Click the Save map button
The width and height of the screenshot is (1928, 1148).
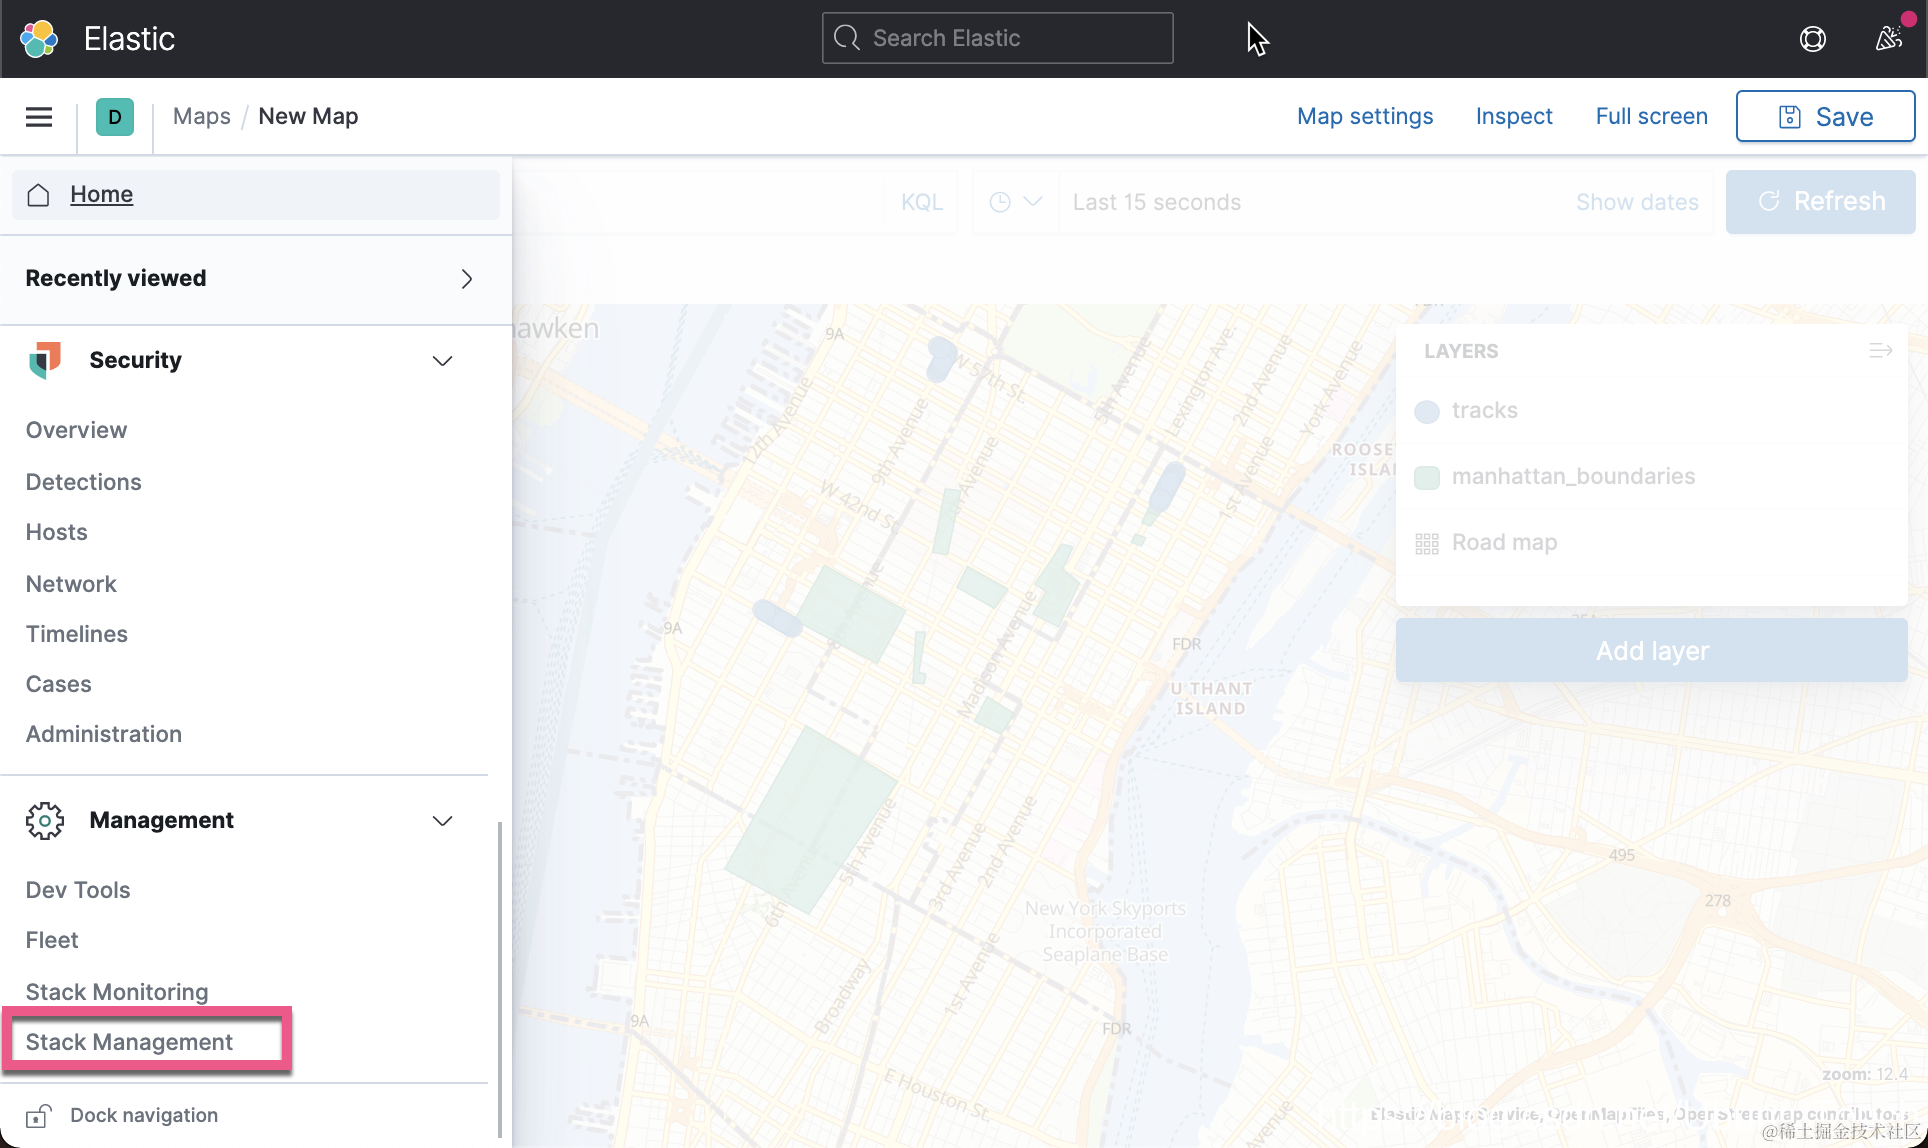tap(1825, 117)
